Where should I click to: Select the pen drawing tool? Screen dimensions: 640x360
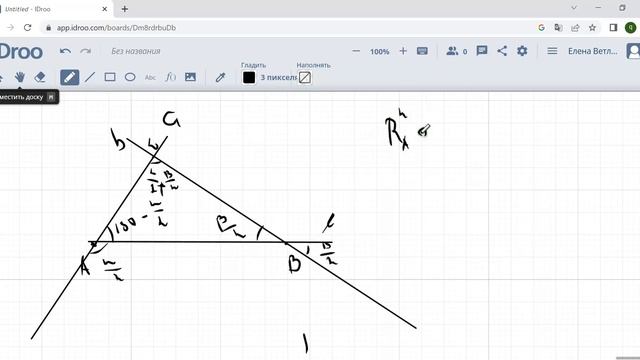tap(69, 77)
